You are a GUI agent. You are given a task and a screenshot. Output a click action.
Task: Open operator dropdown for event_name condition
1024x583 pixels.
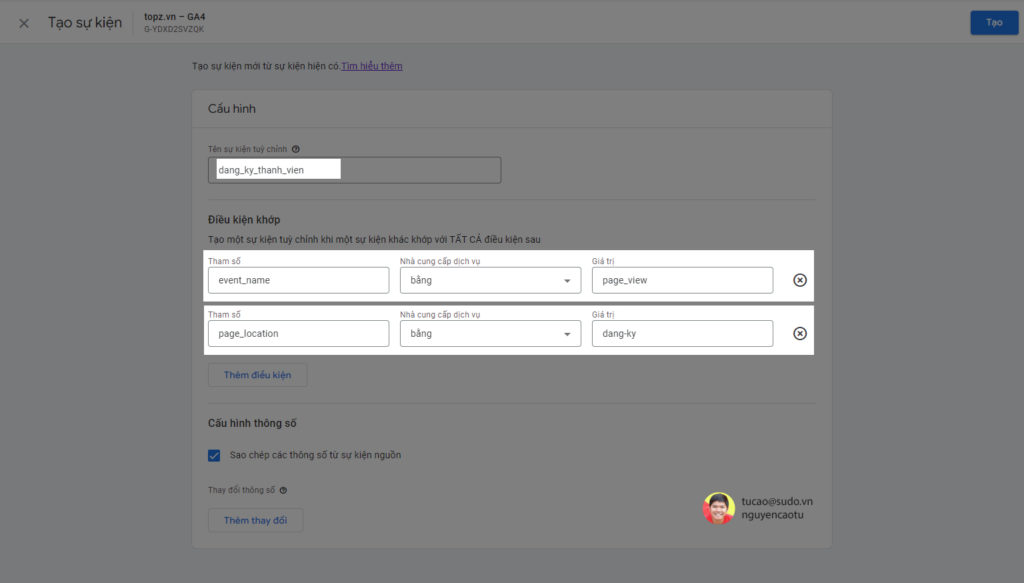click(489, 280)
